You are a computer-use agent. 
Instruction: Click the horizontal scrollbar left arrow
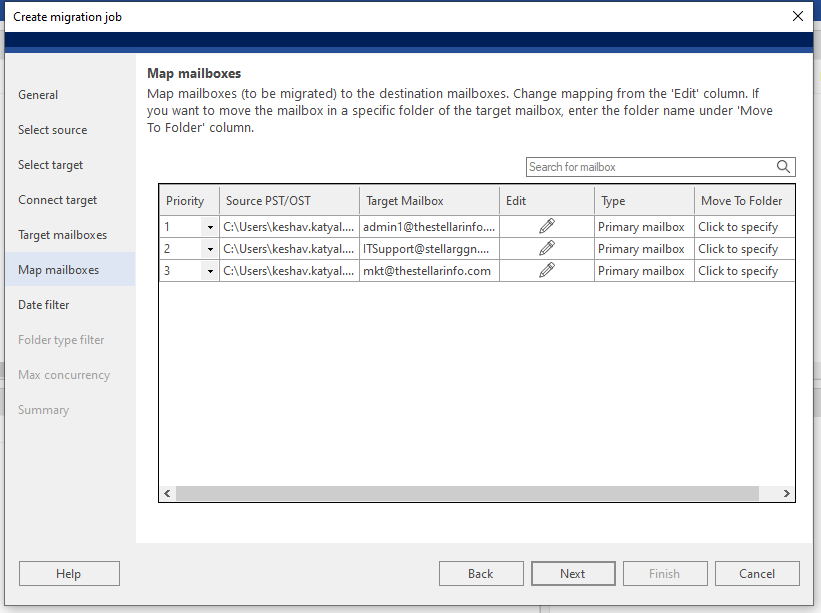pos(167,494)
